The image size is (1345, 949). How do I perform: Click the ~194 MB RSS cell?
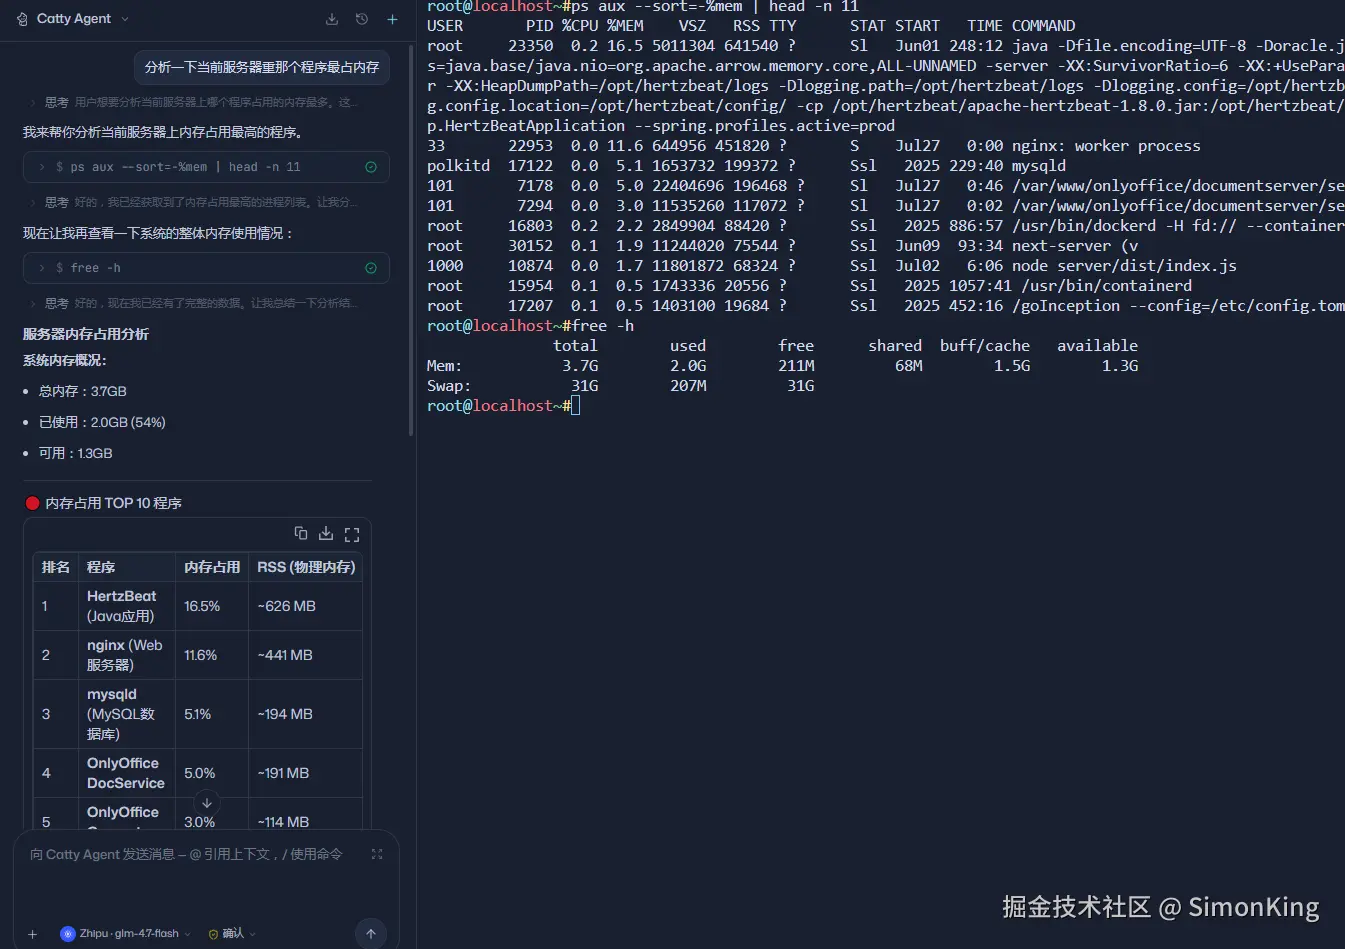pos(306,714)
